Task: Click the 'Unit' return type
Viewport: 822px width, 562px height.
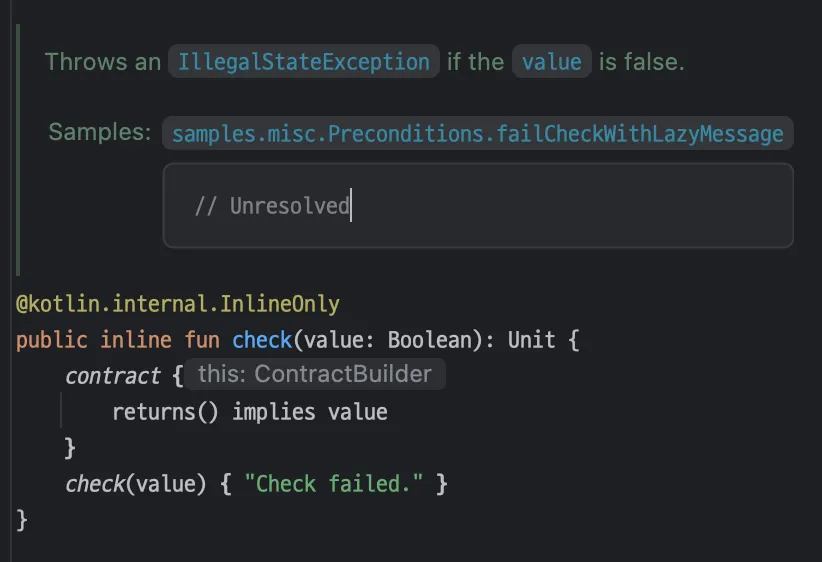Action: coord(531,340)
